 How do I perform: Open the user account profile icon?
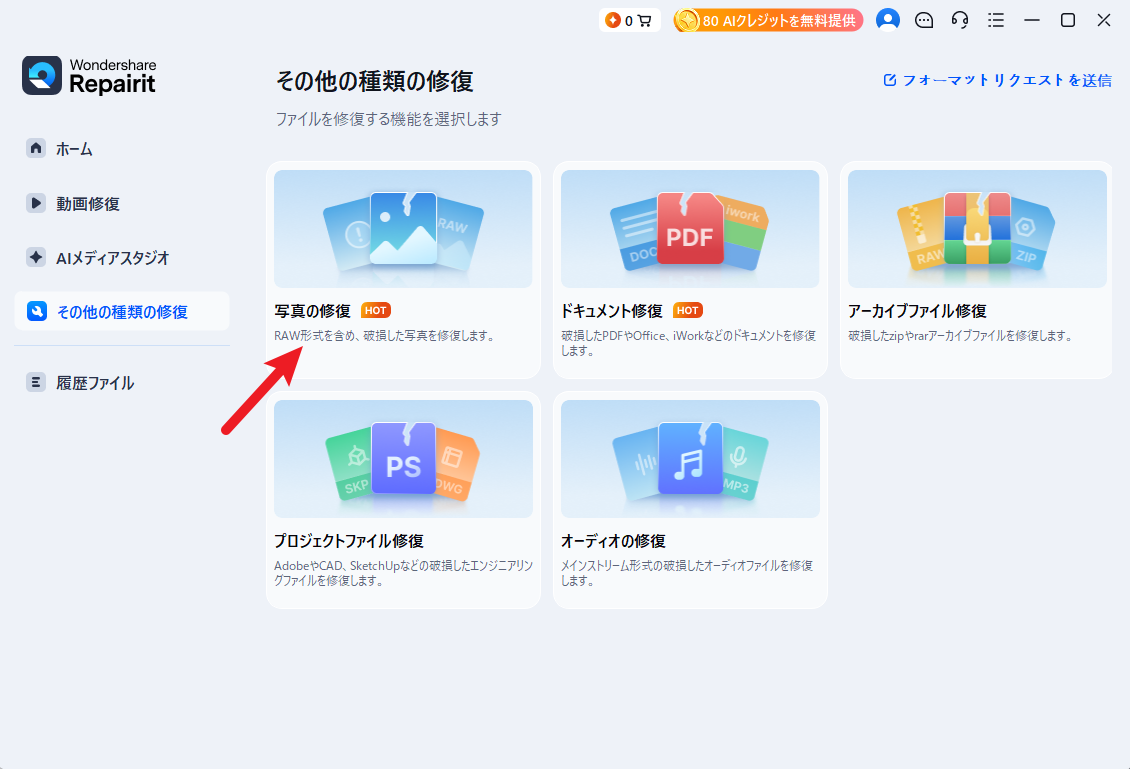pos(887,20)
